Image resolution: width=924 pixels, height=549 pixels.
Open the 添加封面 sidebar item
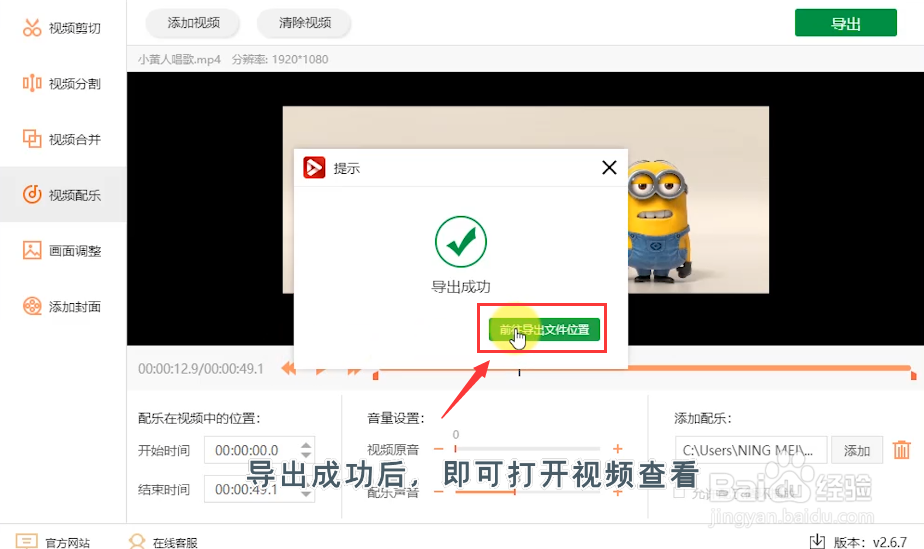click(x=62, y=306)
